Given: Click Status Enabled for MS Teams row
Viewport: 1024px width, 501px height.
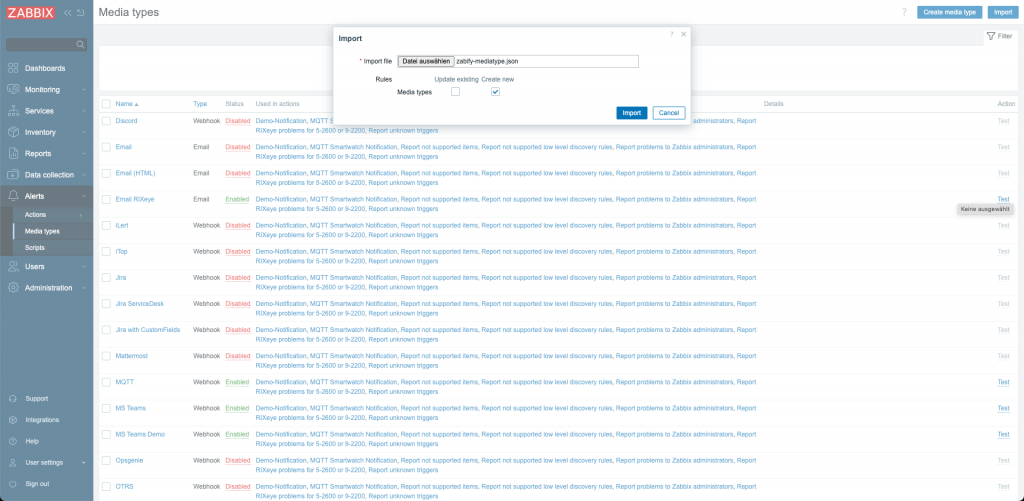Looking at the screenshot, I should pyautogui.click(x=237, y=408).
